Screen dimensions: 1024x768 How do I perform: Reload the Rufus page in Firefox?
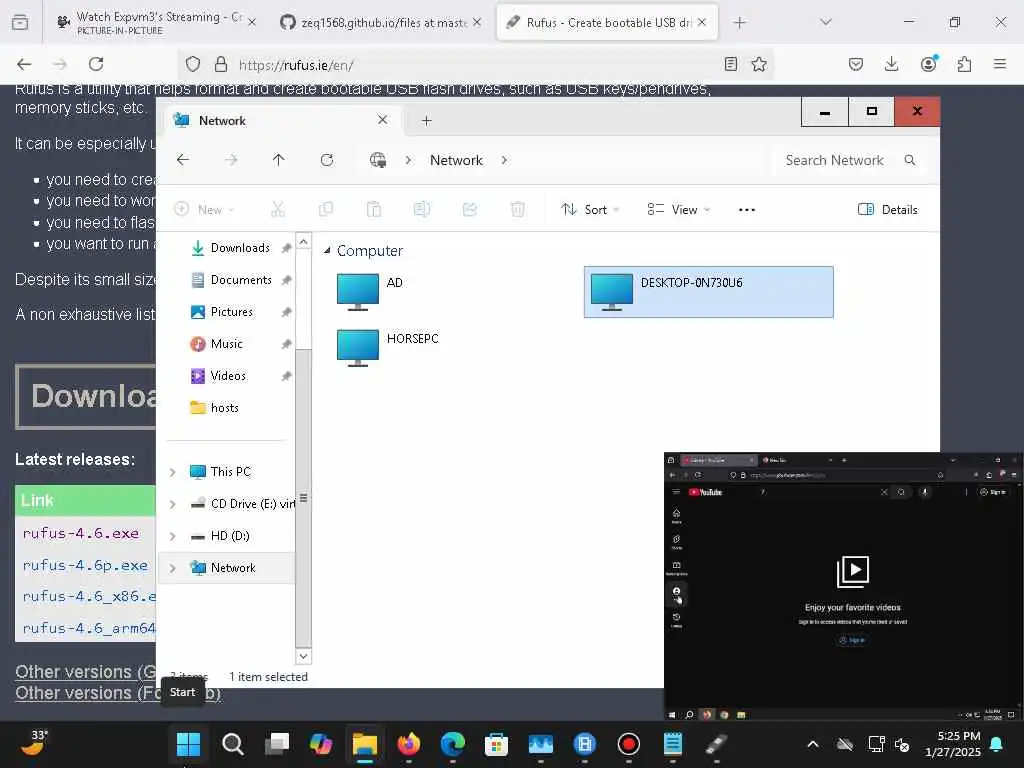pos(96,64)
